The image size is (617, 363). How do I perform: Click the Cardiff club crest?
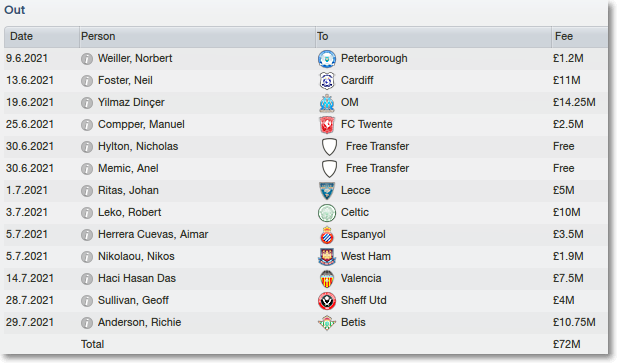coord(327,81)
